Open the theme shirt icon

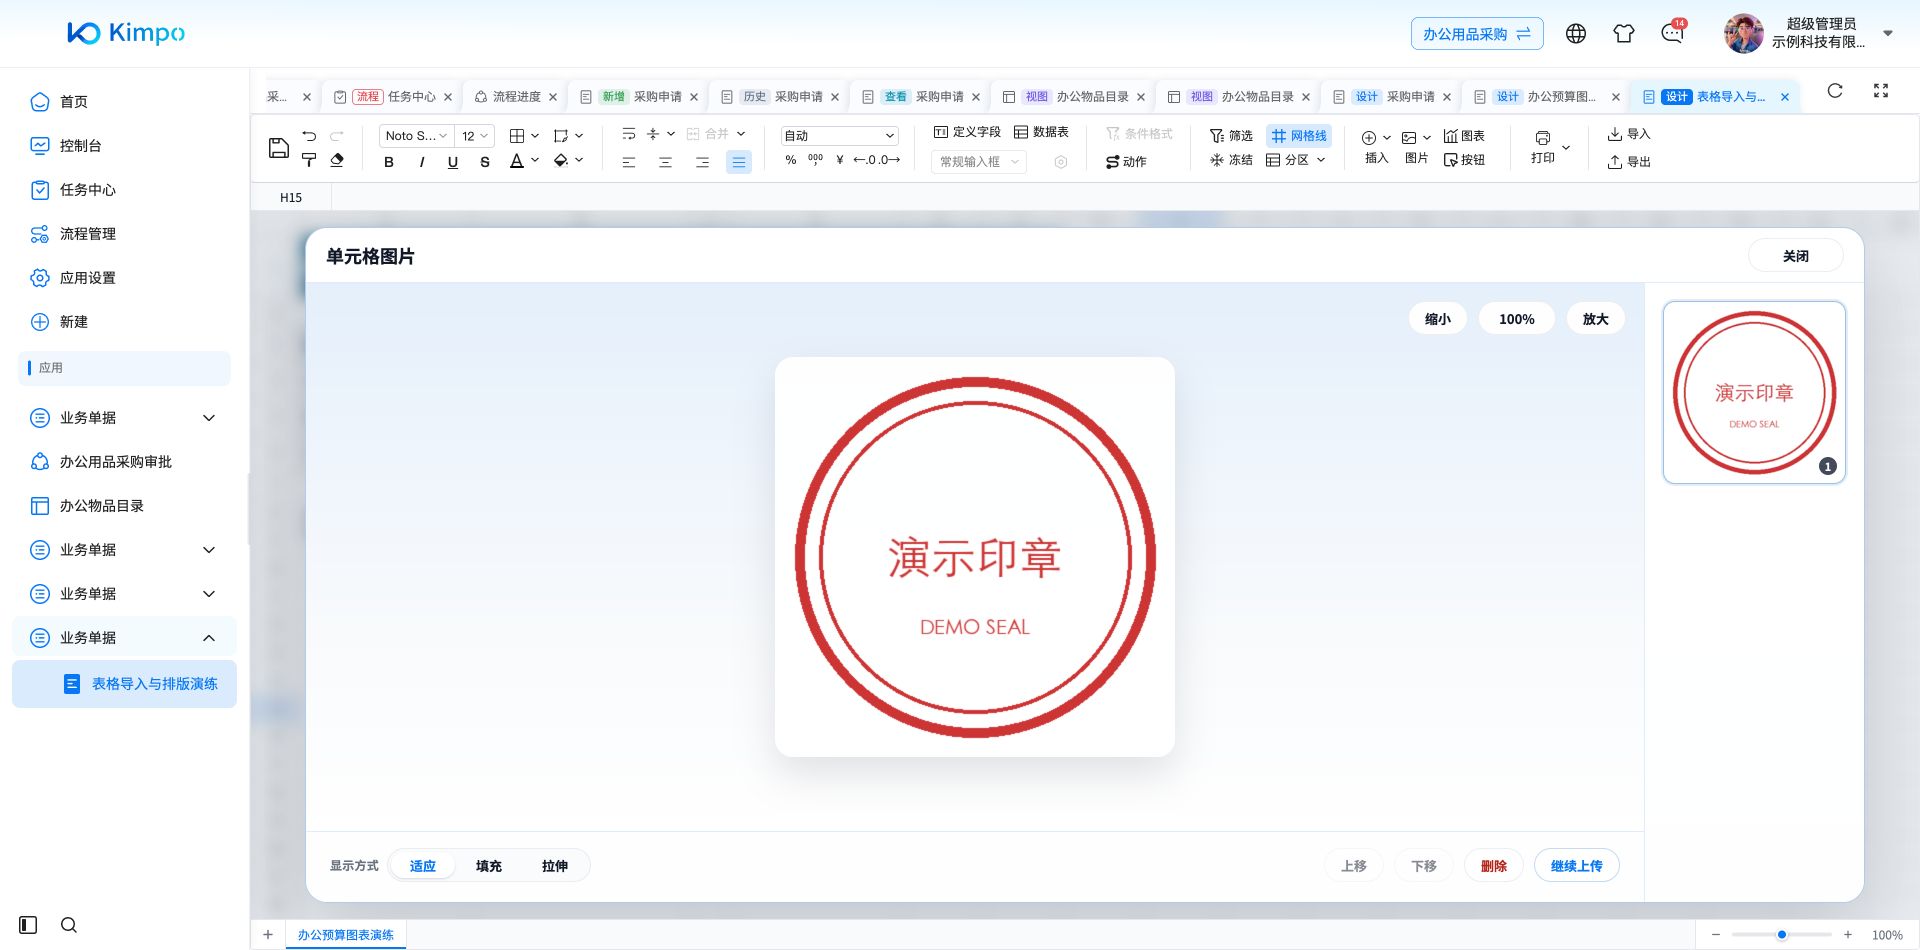coord(1624,34)
